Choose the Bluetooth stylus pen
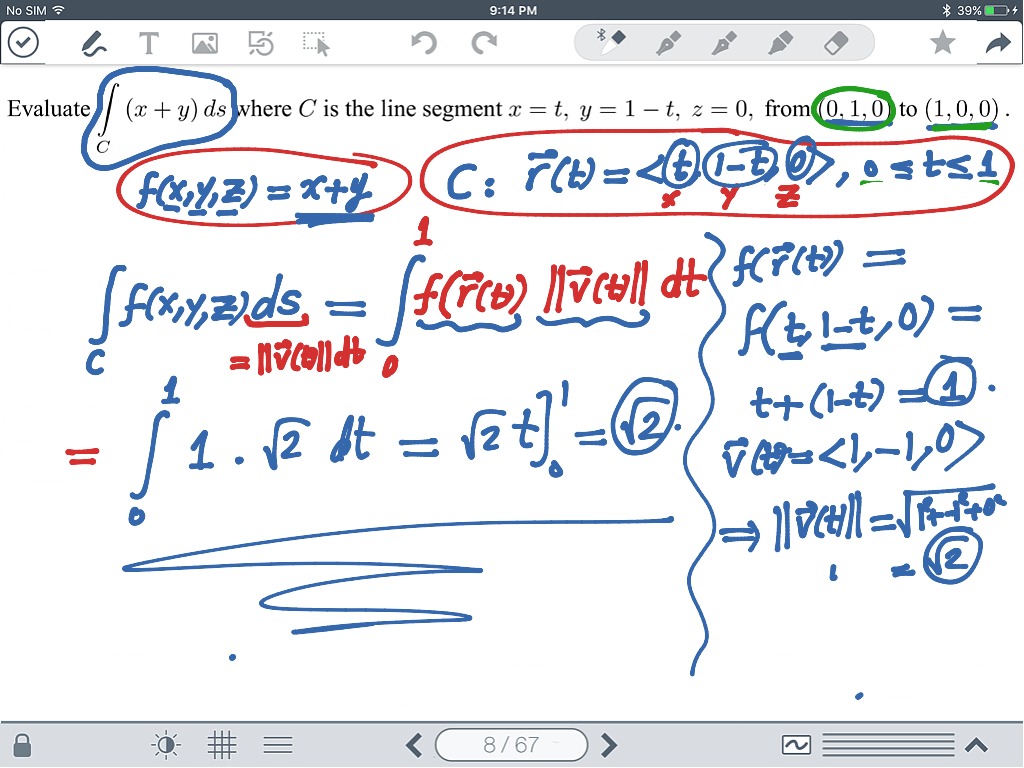The image size is (1024, 768). [x=611, y=40]
